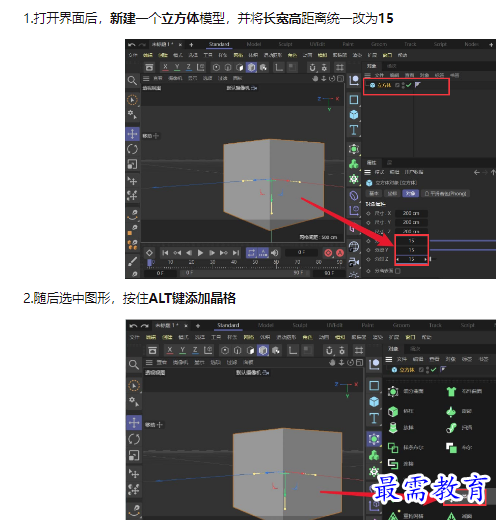Switch to the UVEdit layout tab in step 2
The width and height of the screenshot is (496, 520).
click(x=335, y=325)
